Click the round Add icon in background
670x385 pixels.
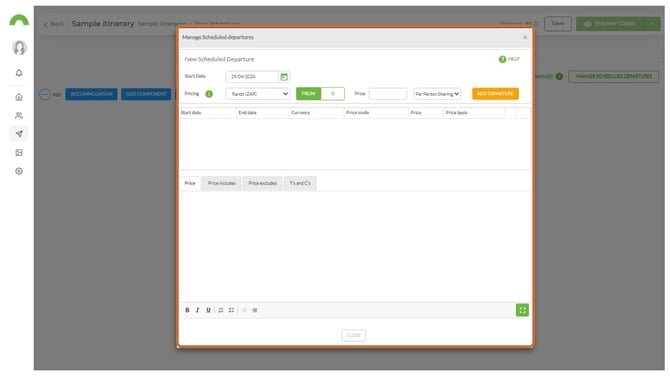coord(45,94)
